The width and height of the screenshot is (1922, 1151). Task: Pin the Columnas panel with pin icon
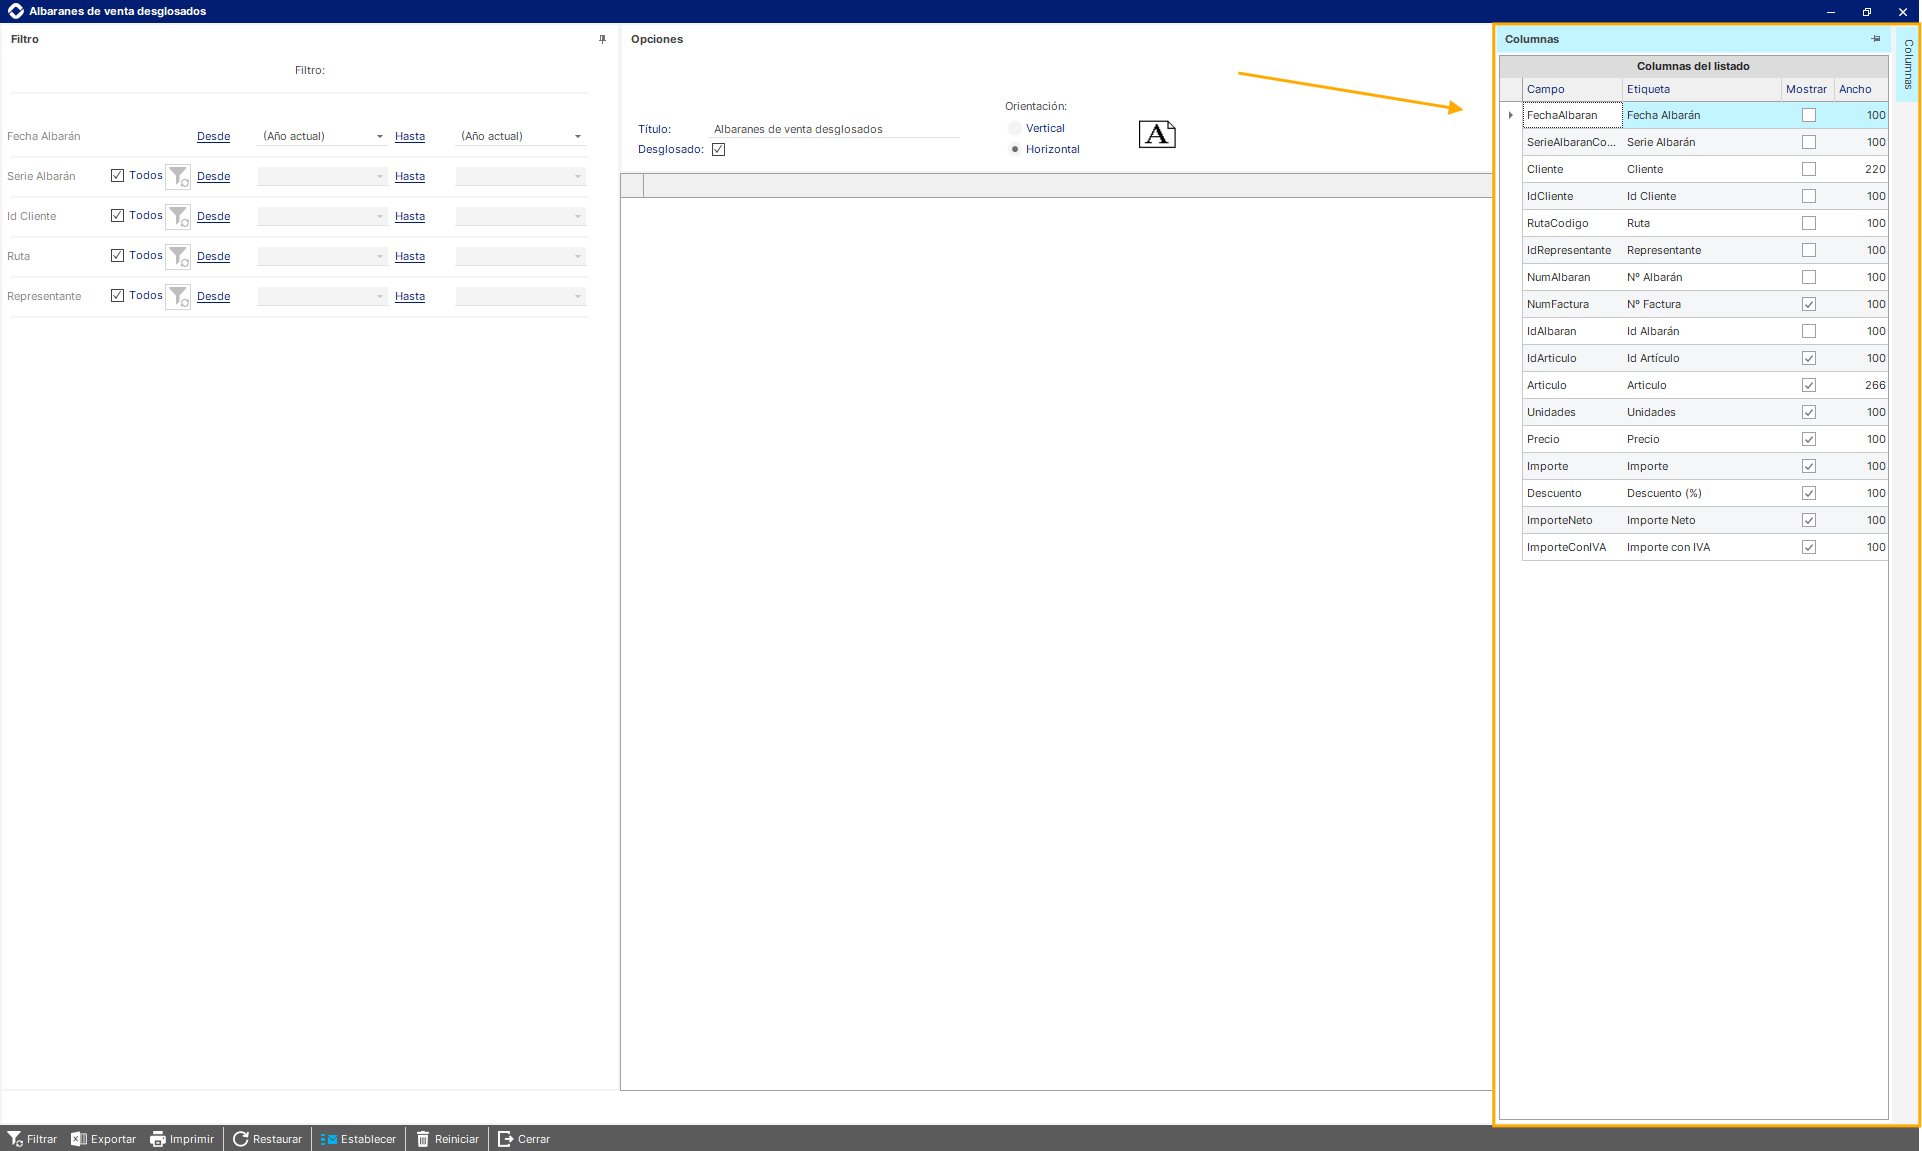pos(1876,39)
